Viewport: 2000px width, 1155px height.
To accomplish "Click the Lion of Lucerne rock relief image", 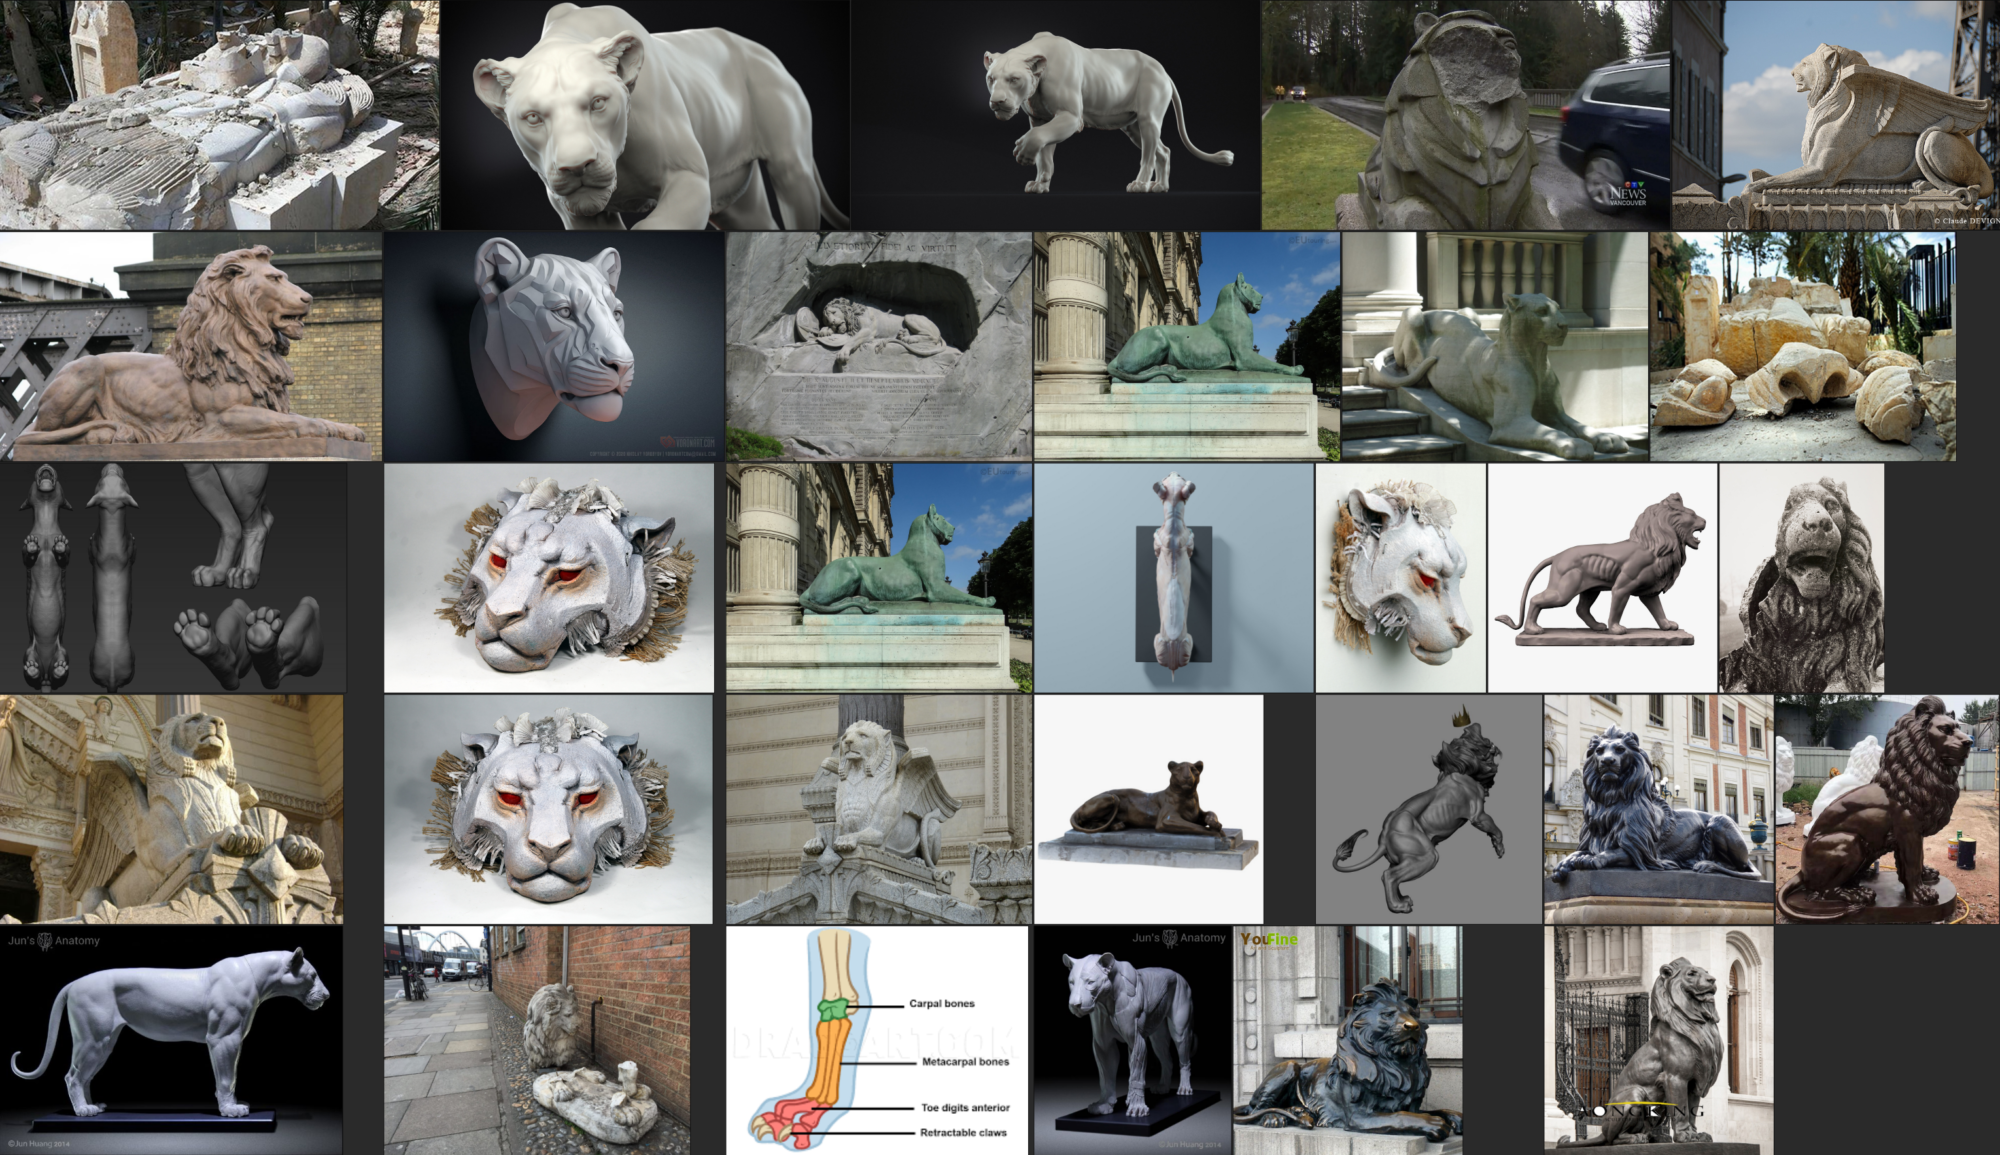I will [x=879, y=346].
